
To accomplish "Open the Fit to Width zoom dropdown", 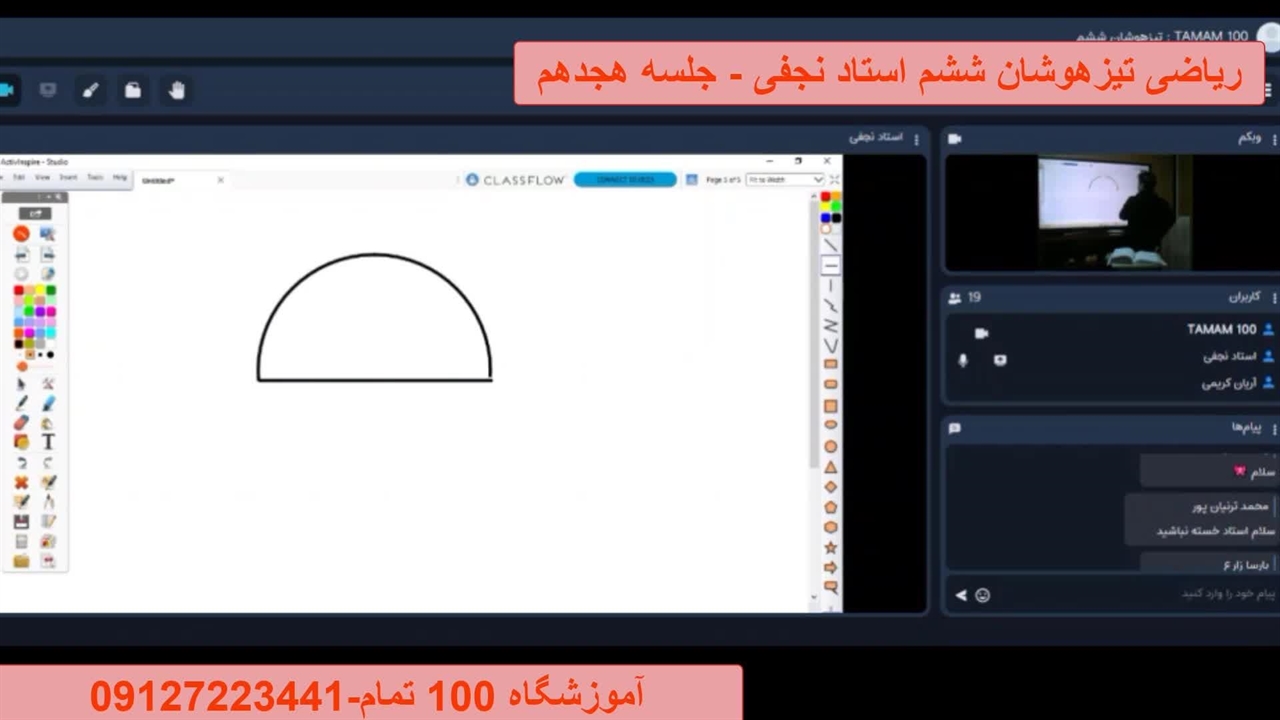I will point(786,180).
